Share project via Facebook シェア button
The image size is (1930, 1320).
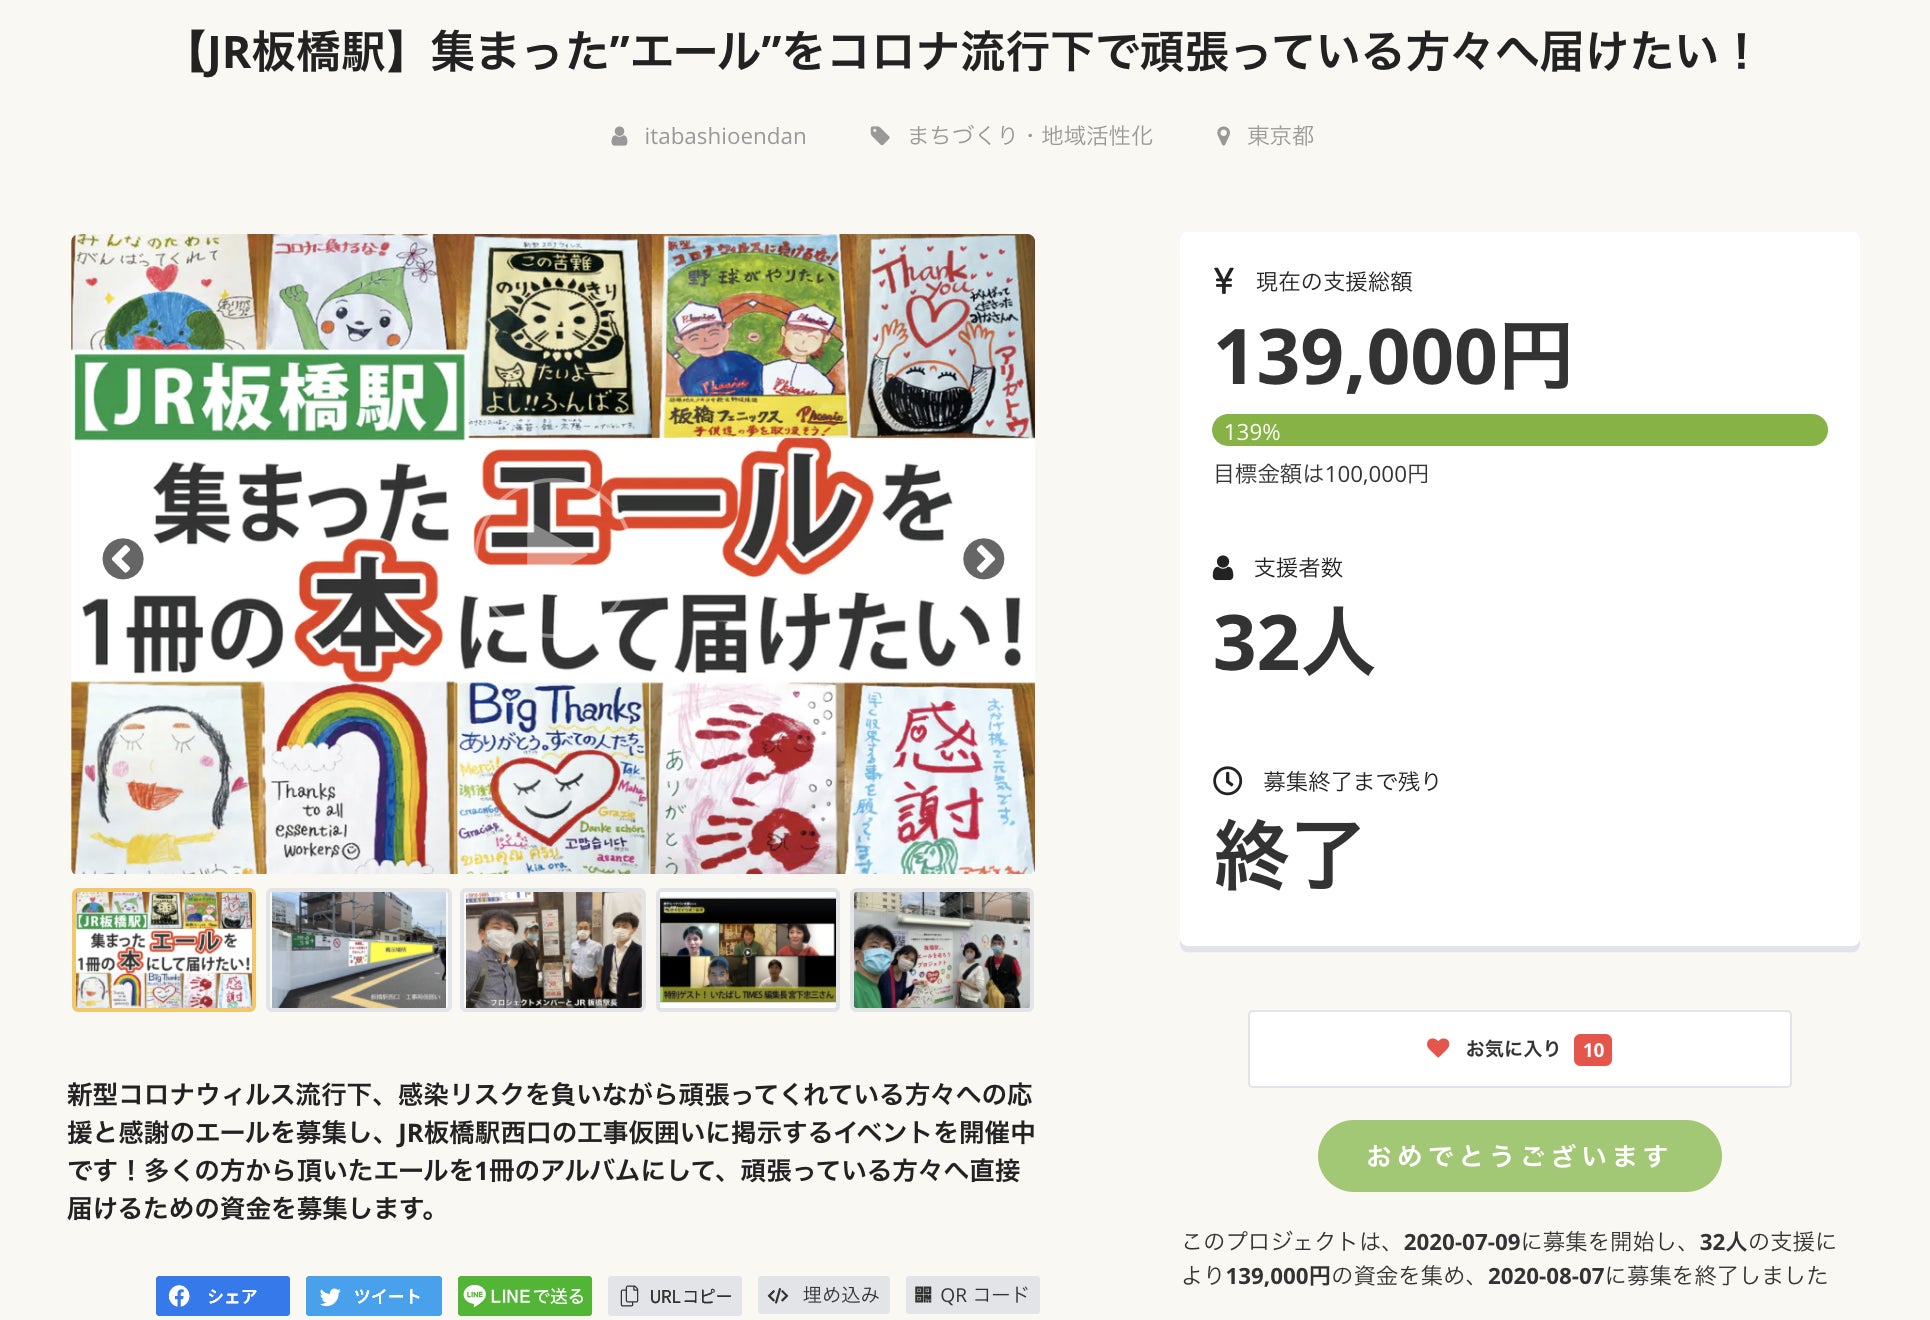[223, 1296]
